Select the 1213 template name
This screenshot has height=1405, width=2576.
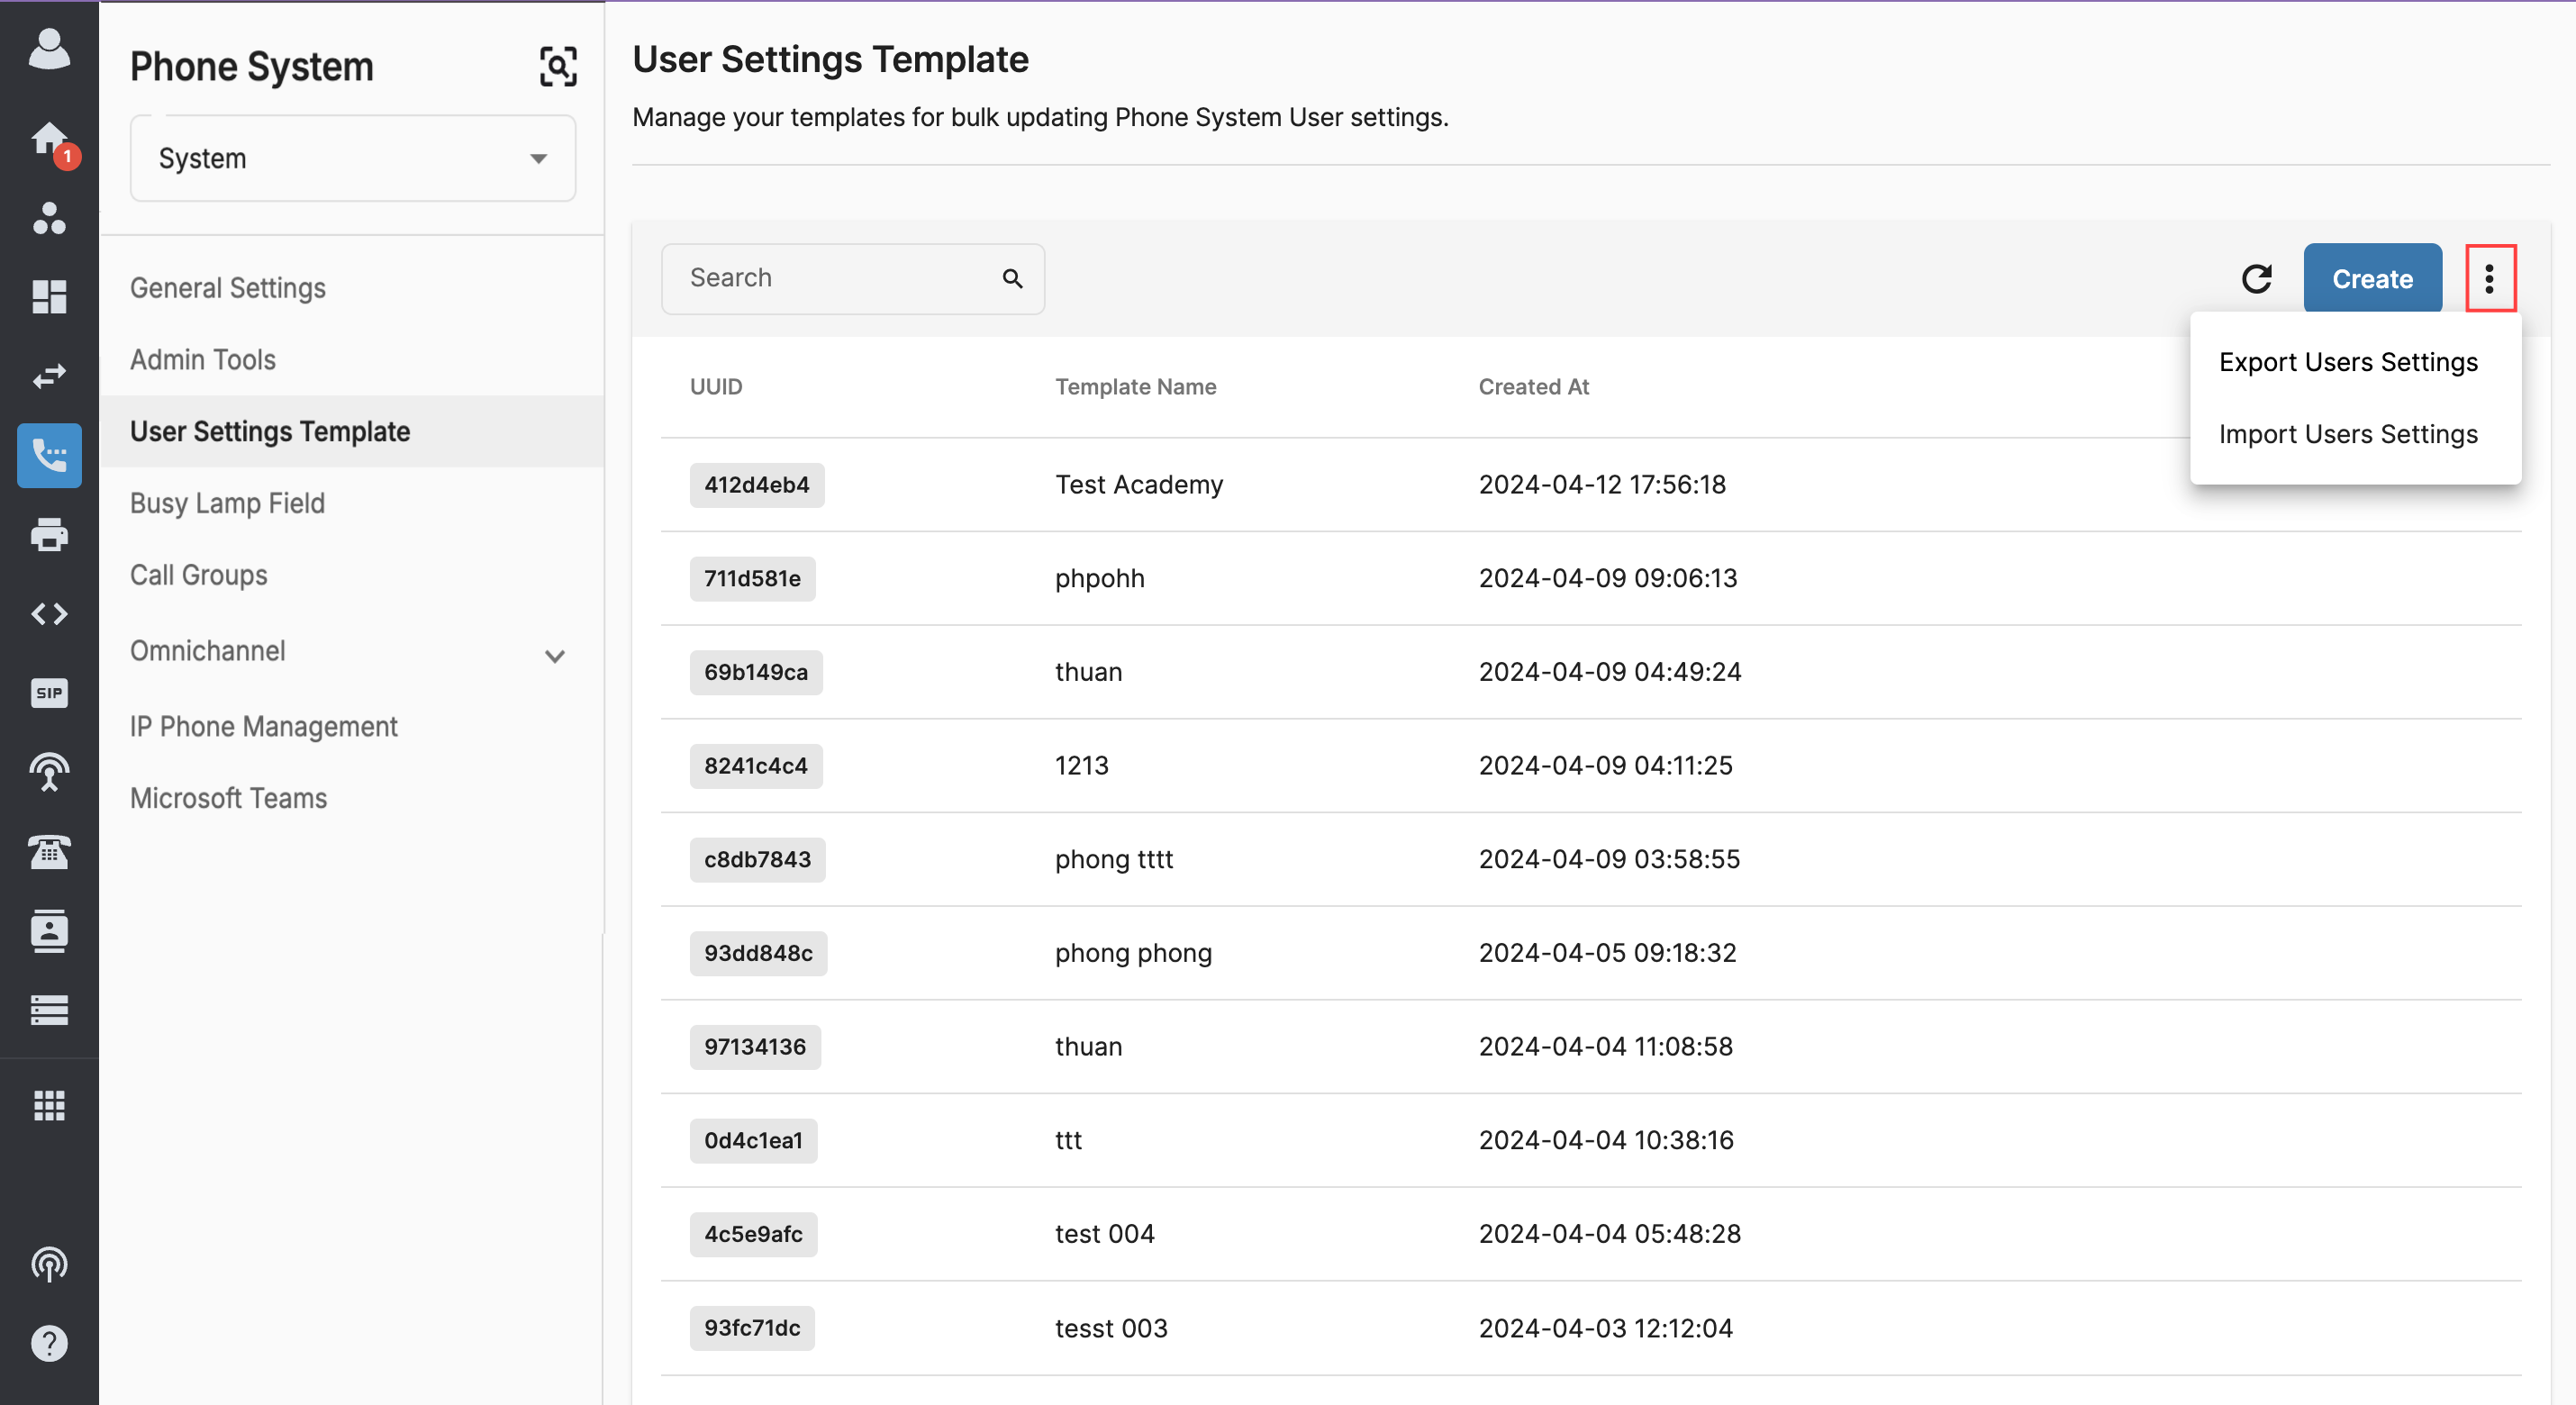1082,766
